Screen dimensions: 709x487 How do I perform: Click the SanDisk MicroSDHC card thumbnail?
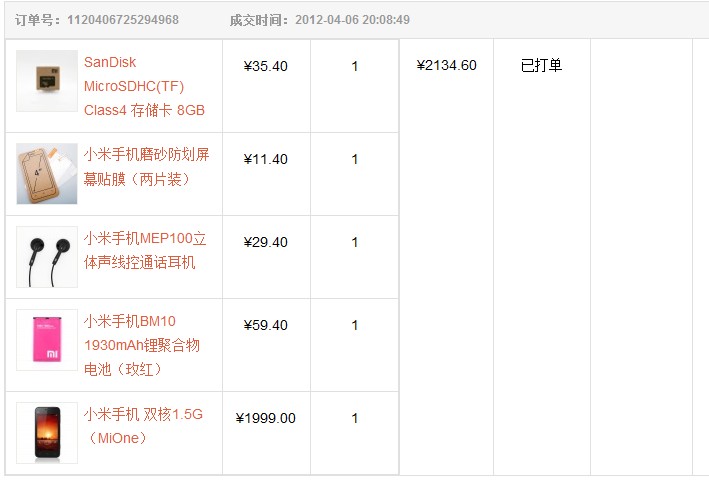46,81
